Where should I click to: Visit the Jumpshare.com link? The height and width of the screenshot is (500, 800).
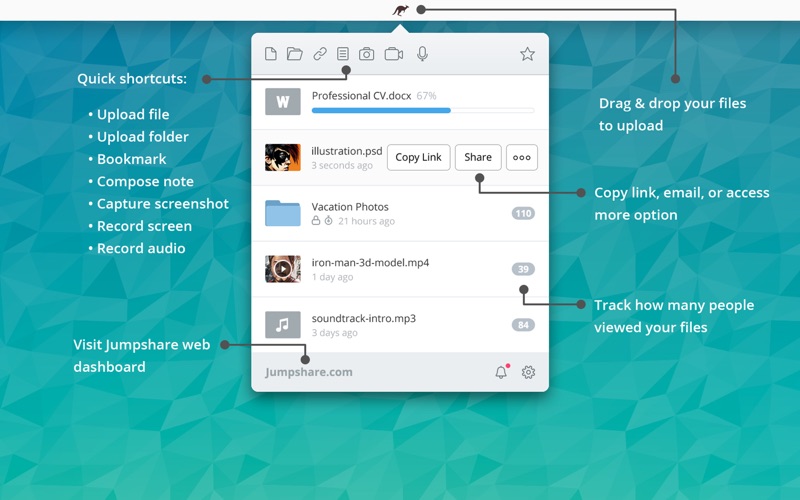309,372
